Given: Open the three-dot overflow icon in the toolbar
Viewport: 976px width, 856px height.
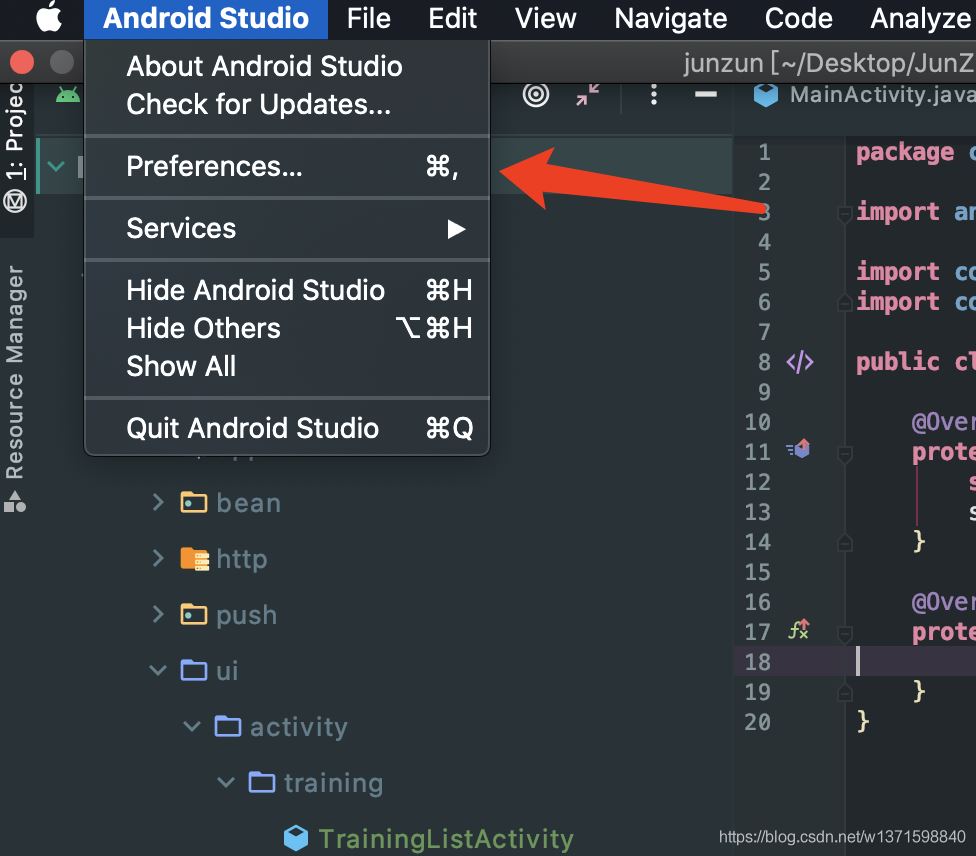Looking at the screenshot, I should (x=653, y=95).
